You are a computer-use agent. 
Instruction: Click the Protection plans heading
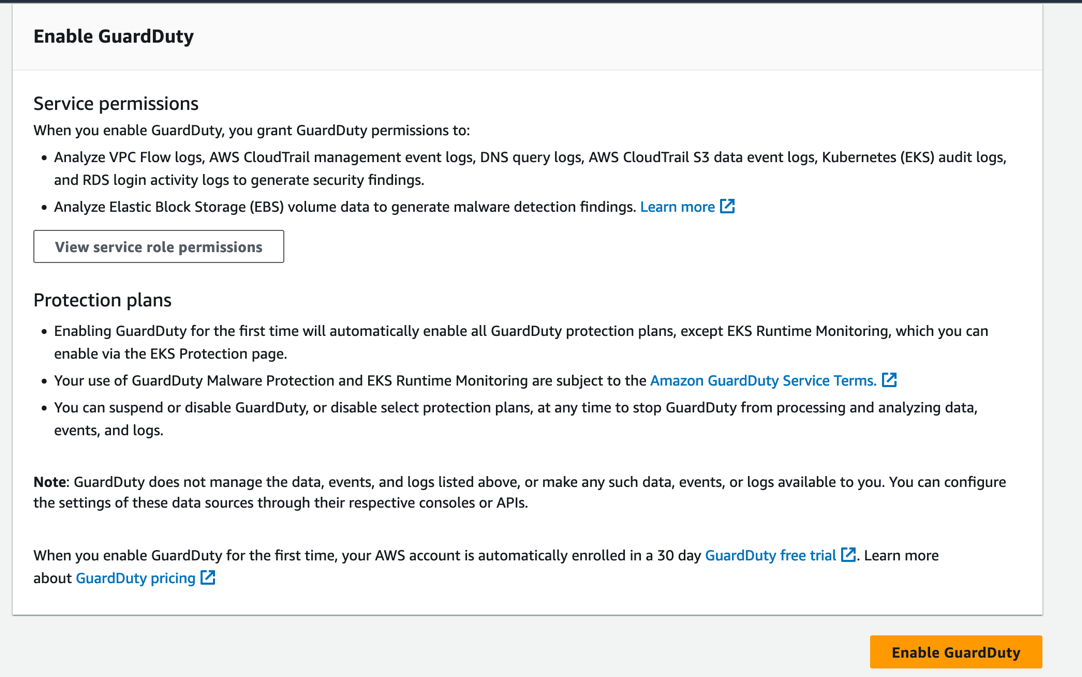102,300
